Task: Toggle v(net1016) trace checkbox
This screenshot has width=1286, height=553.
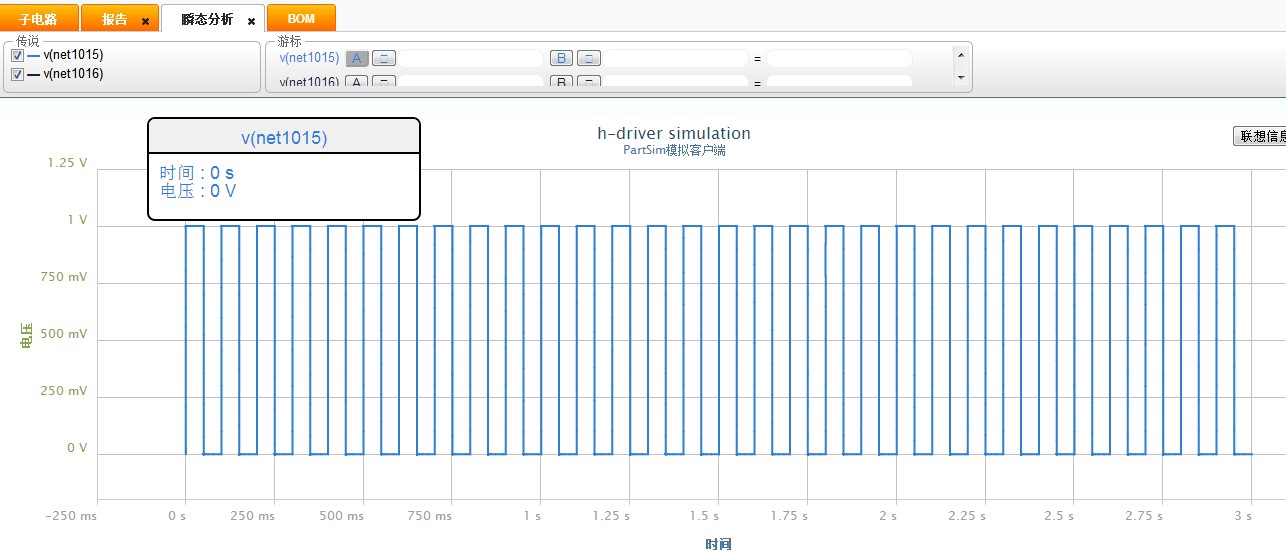Action: (x=17, y=74)
